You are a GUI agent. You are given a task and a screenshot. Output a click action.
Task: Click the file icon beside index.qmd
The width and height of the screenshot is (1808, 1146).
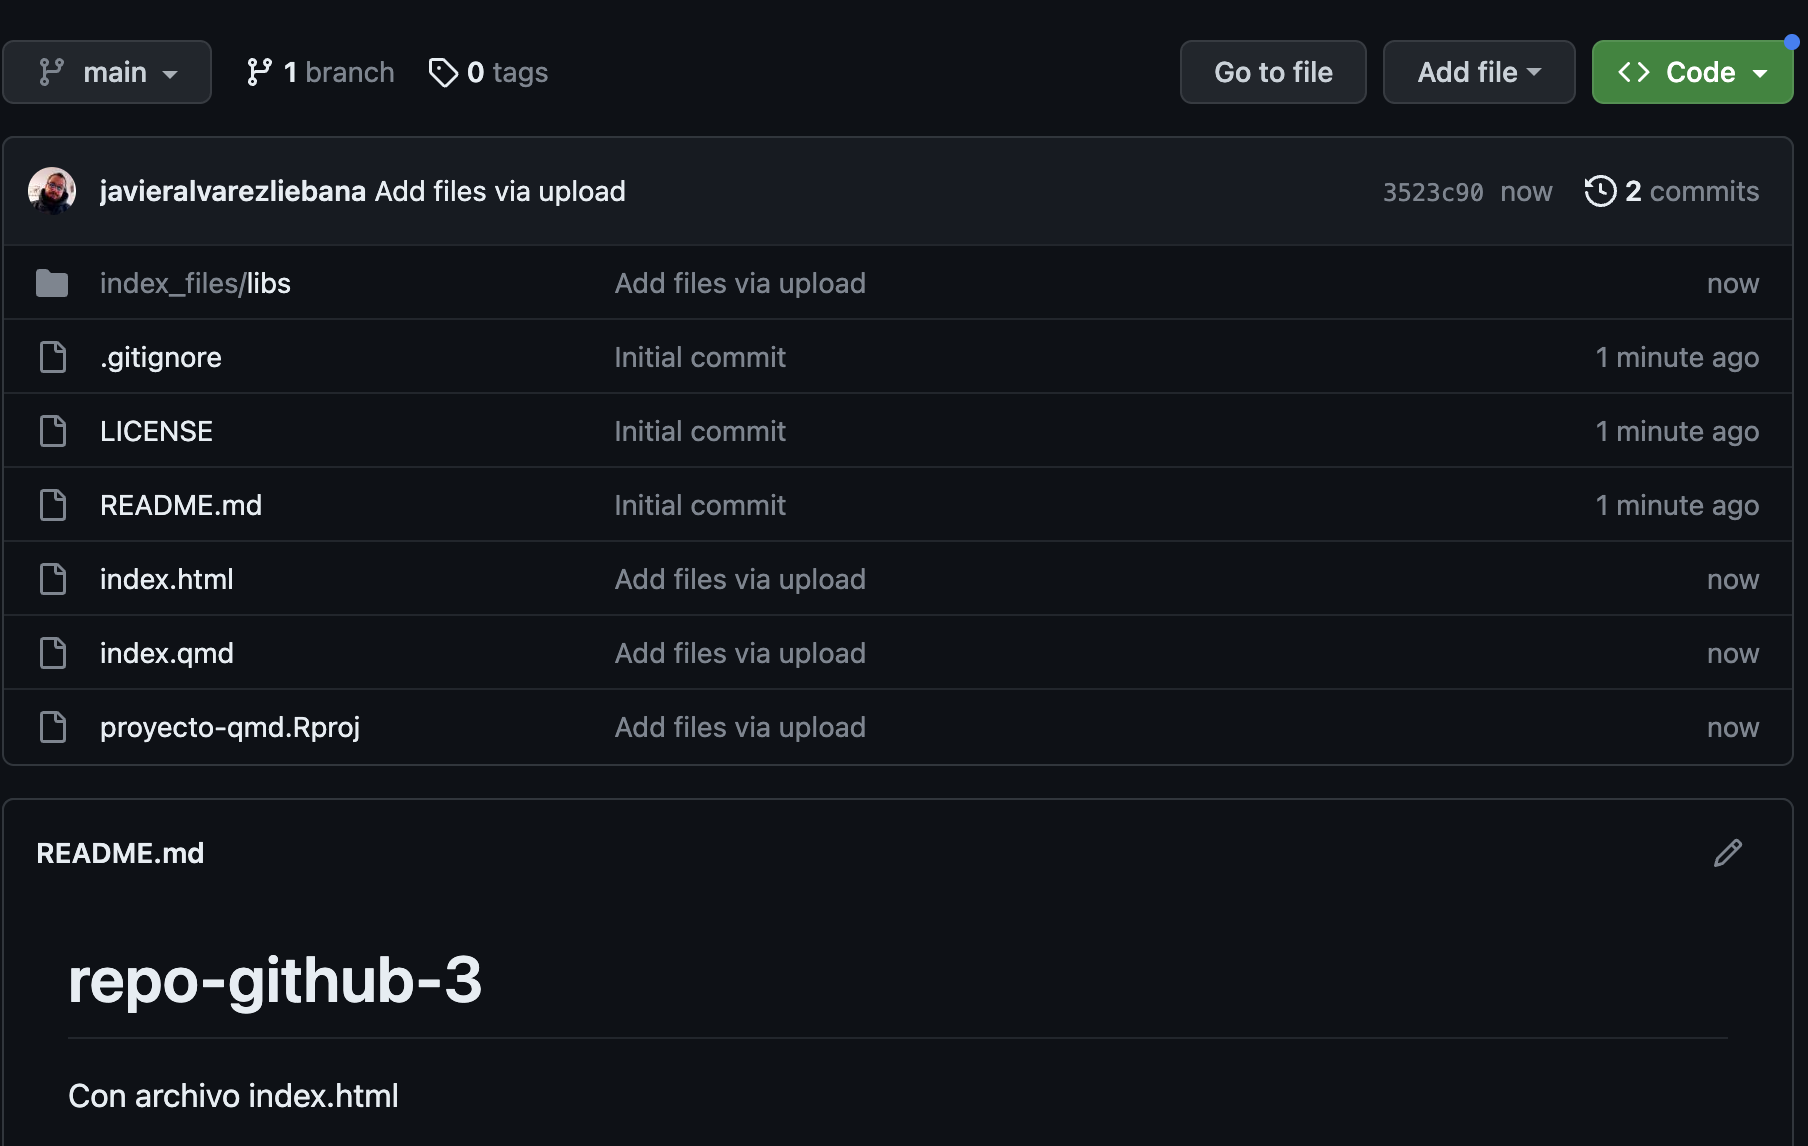[52, 653]
